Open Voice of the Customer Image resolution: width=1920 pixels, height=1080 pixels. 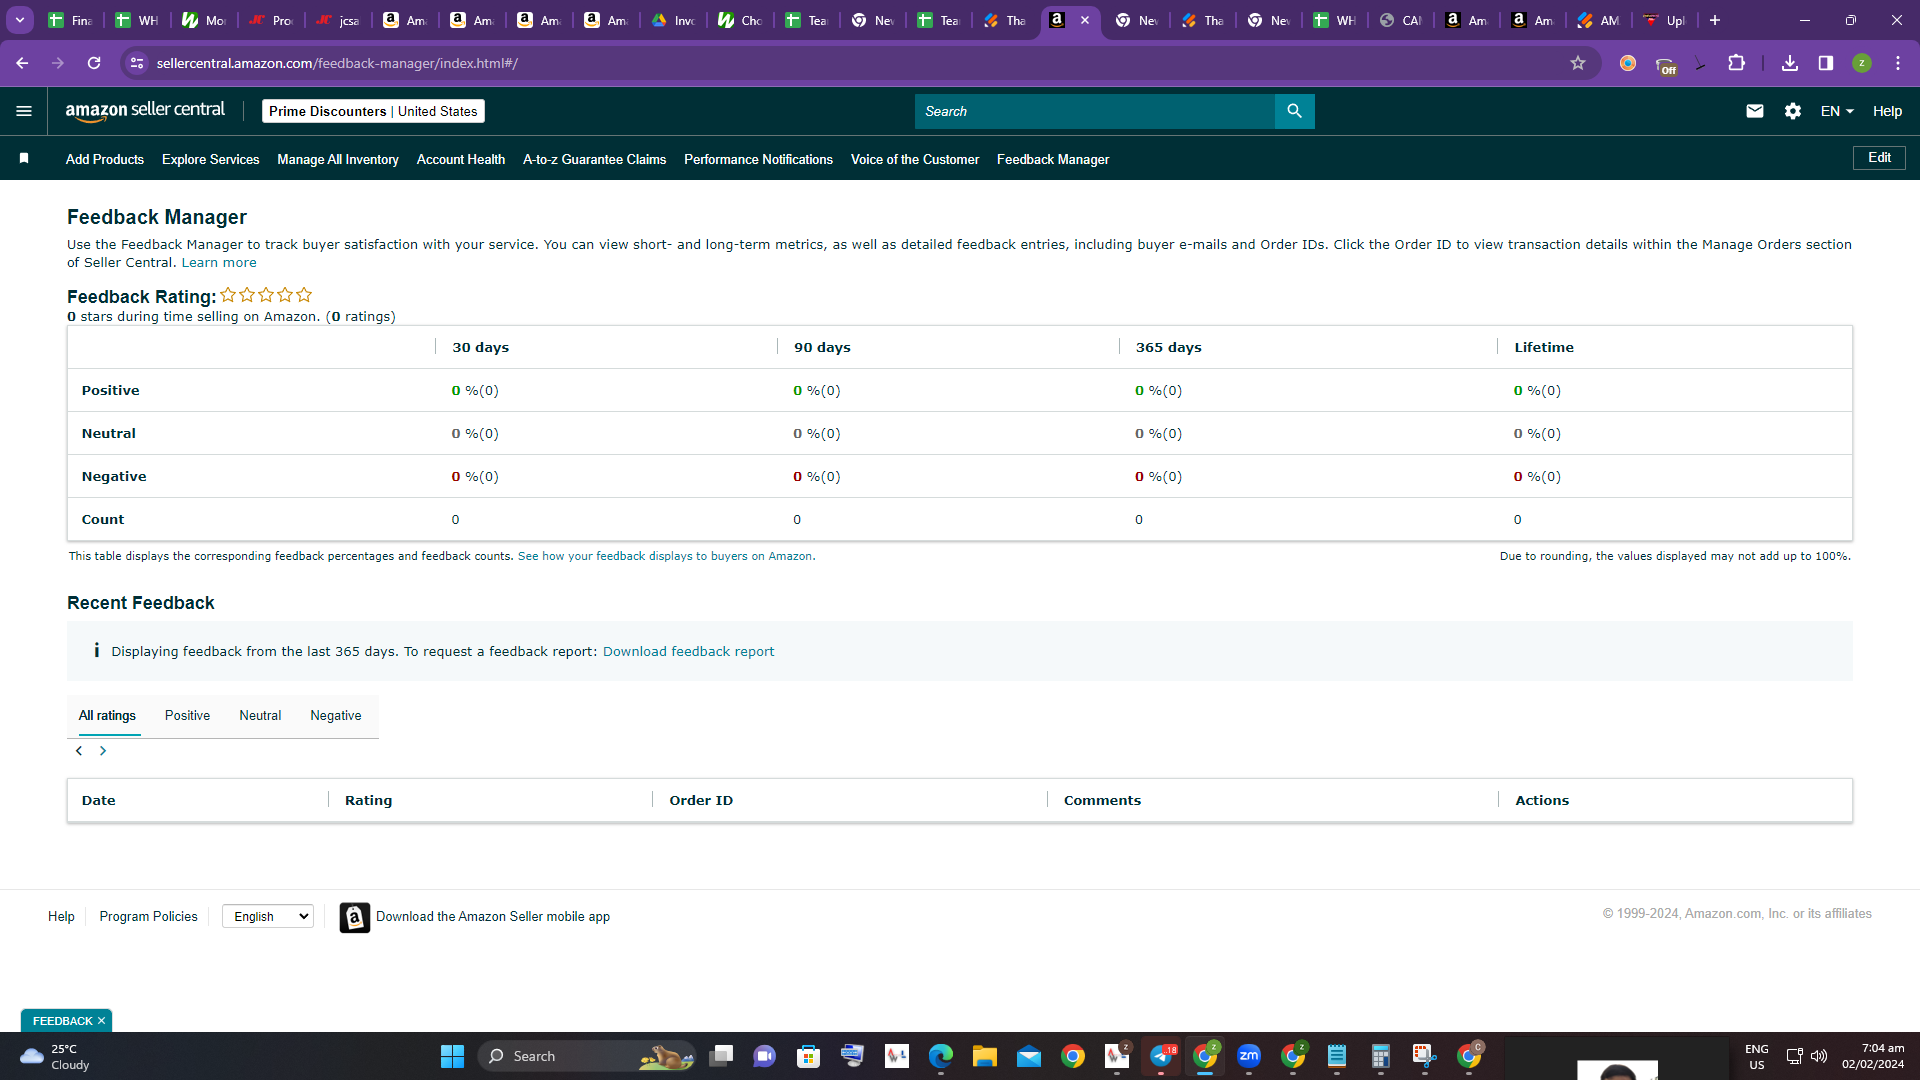(915, 159)
